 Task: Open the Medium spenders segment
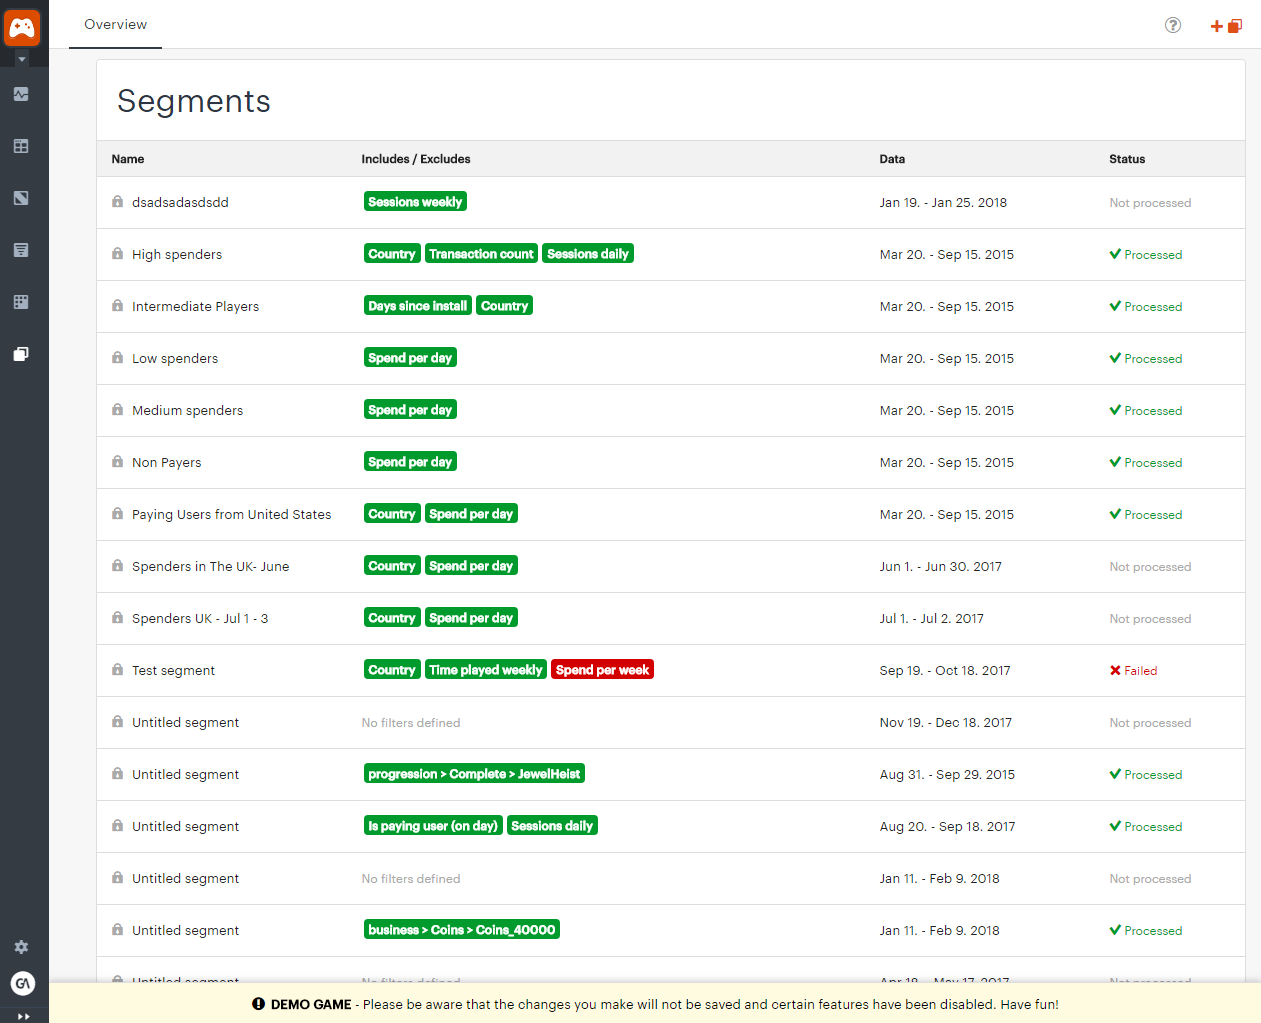(187, 410)
